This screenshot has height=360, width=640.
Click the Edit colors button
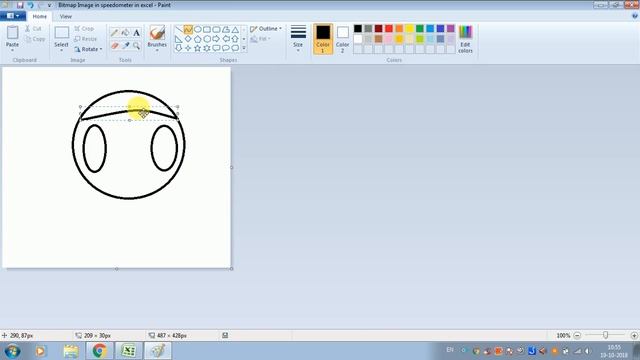tap(465, 39)
